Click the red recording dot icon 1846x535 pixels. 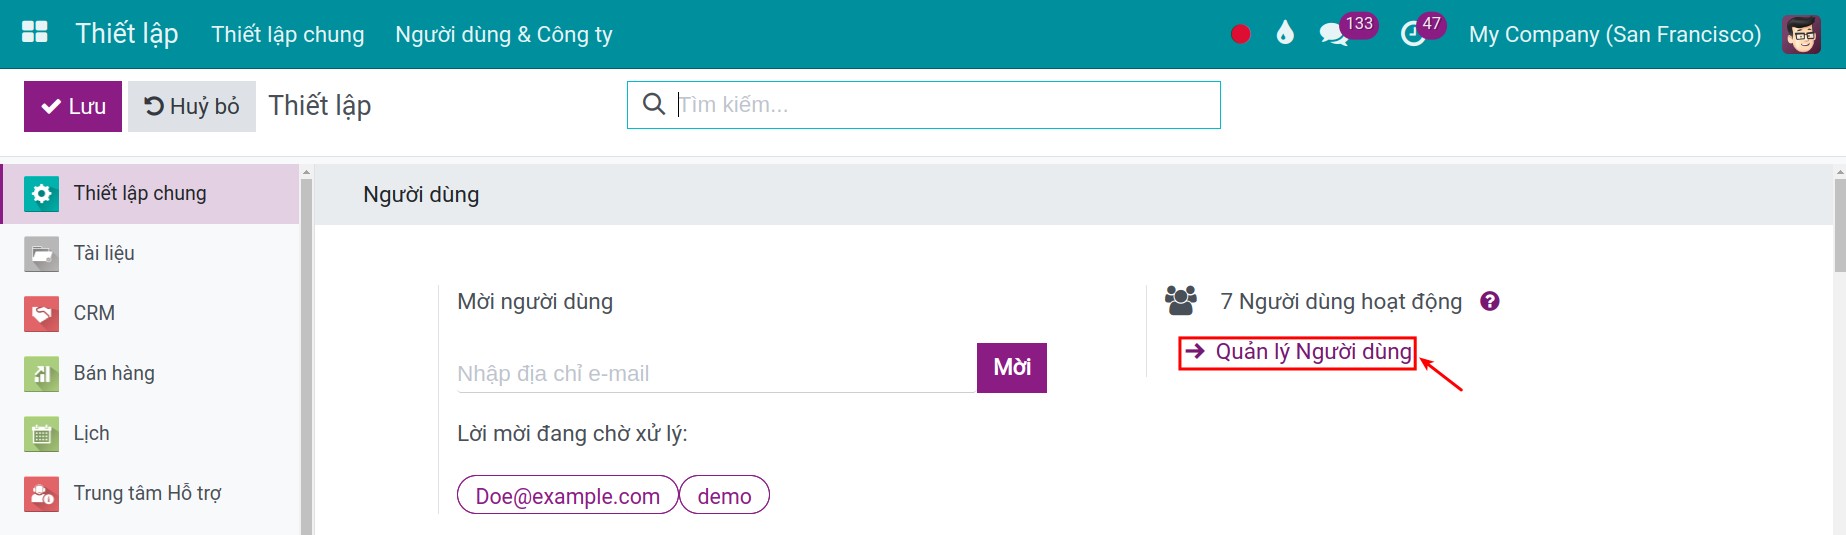[x=1240, y=34]
